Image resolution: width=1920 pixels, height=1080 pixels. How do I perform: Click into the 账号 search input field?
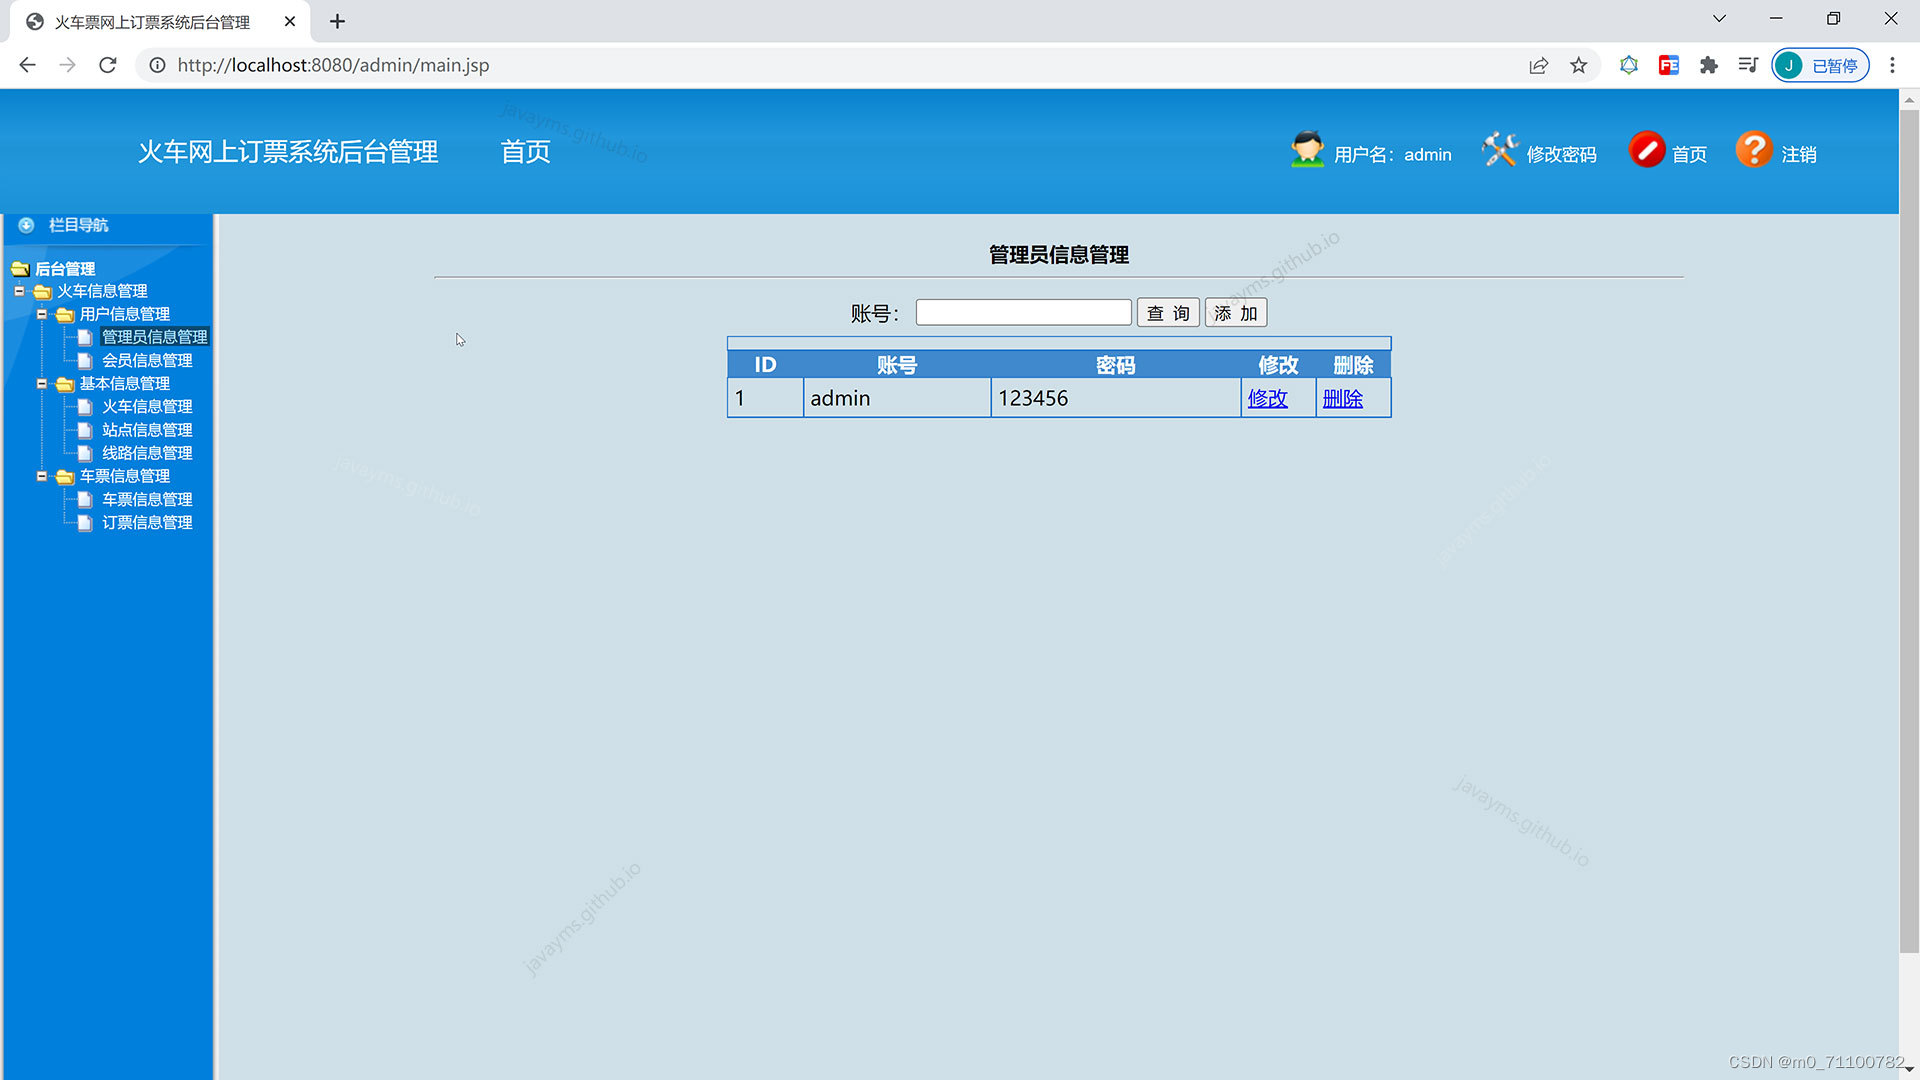coord(1023,312)
